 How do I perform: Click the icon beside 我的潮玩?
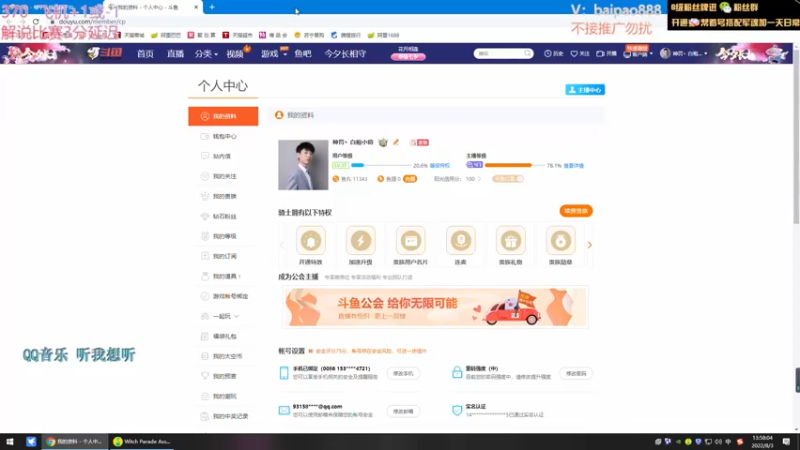[205, 396]
